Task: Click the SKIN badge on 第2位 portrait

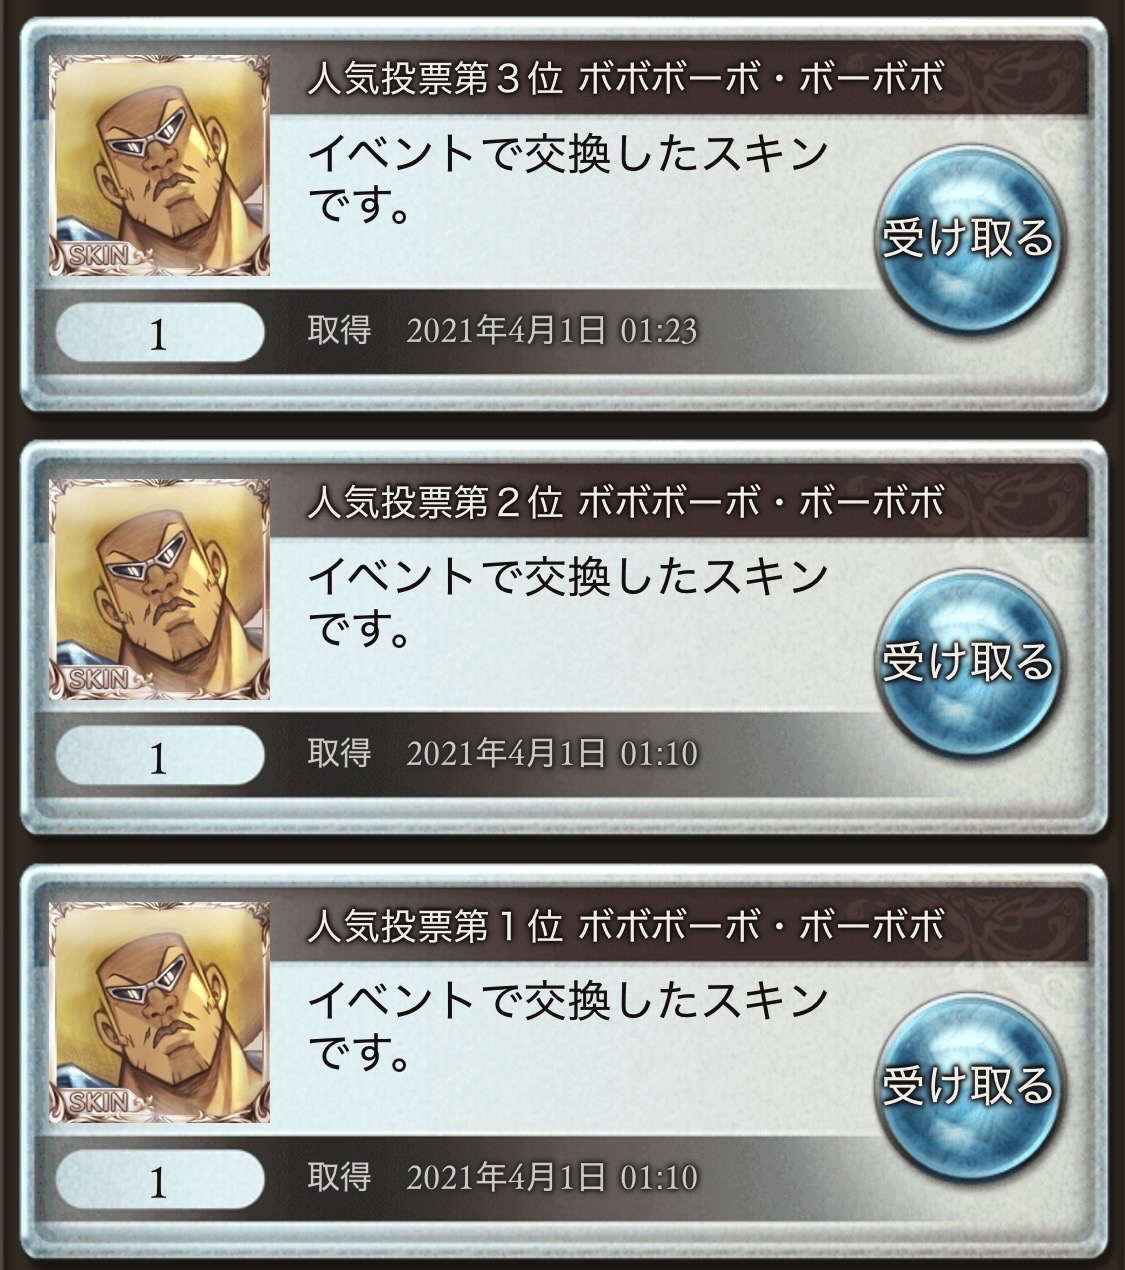Action: pos(101,680)
